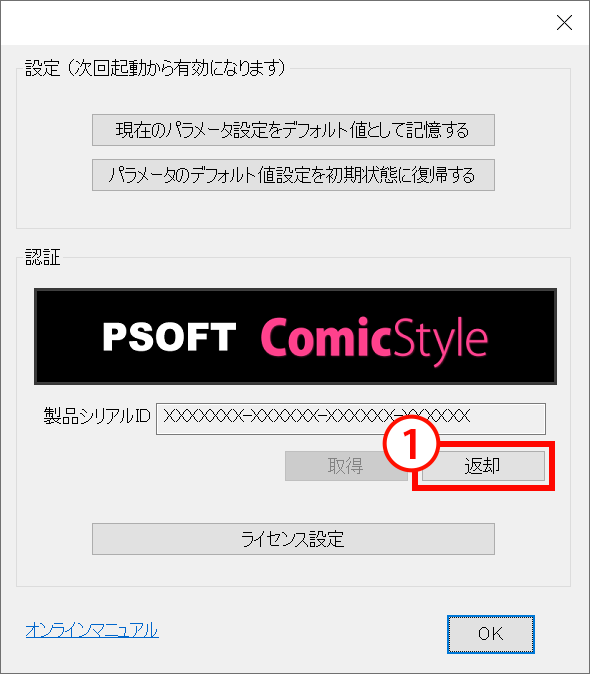Screen dimensions: 590x674
Task: Close the dialog with the X button
Action: 564,22
